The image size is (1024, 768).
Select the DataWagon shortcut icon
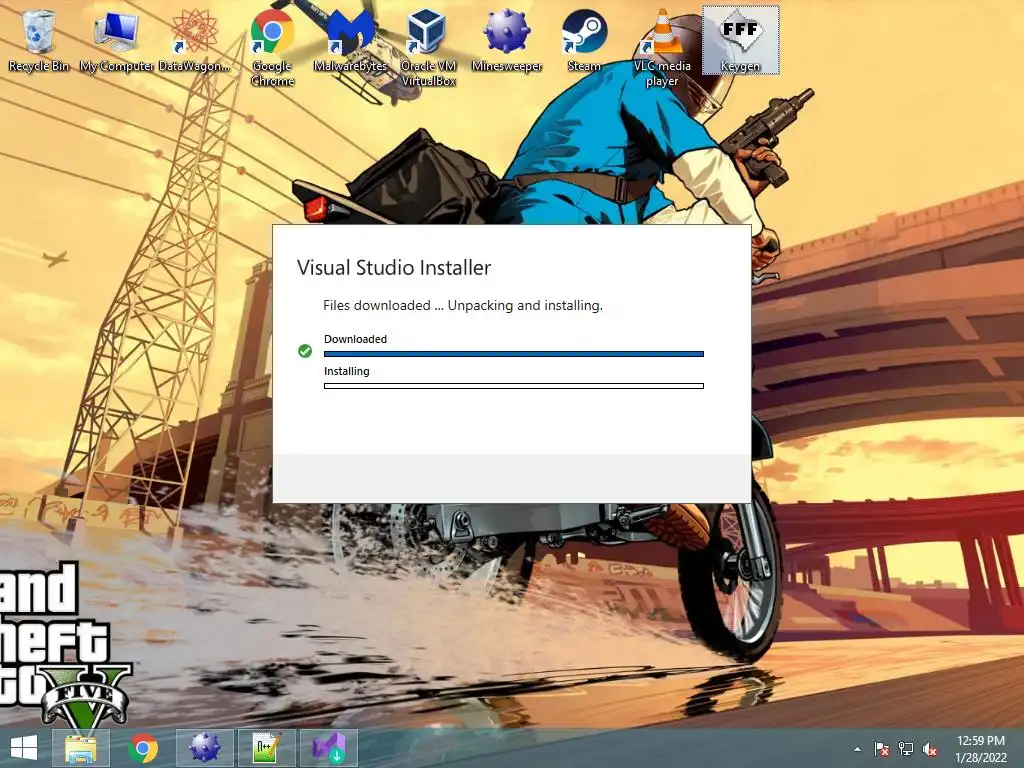(x=194, y=40)
